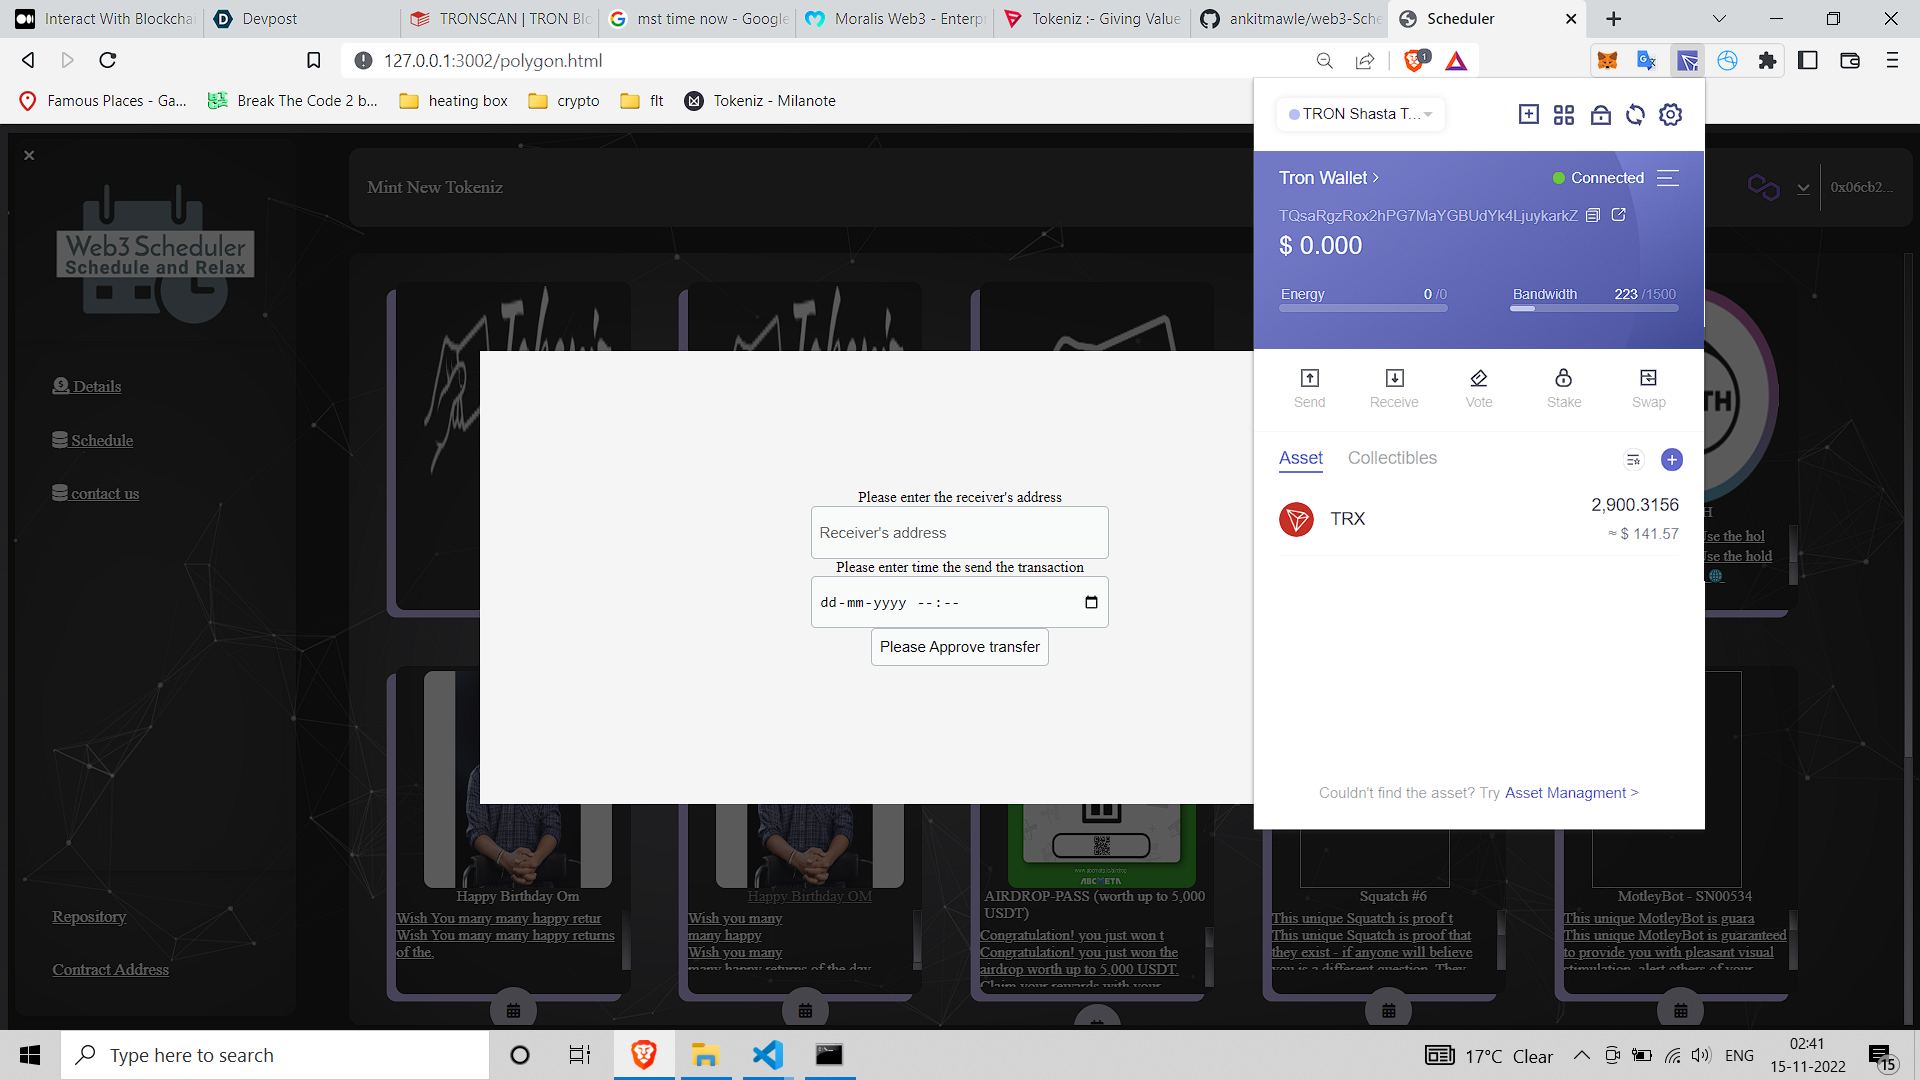Add a new asset with the plus button
1920x1080 pixels.
point(1671,459)
